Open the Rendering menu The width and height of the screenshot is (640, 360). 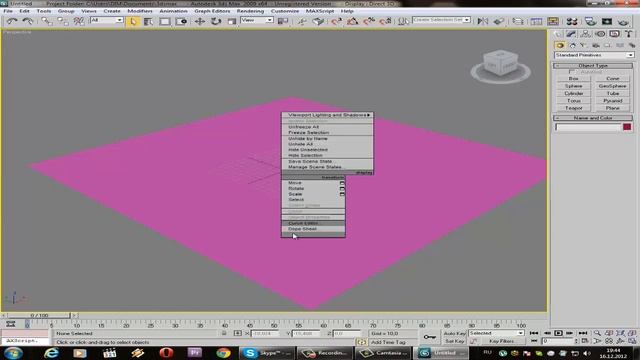(x=250, y=11)
